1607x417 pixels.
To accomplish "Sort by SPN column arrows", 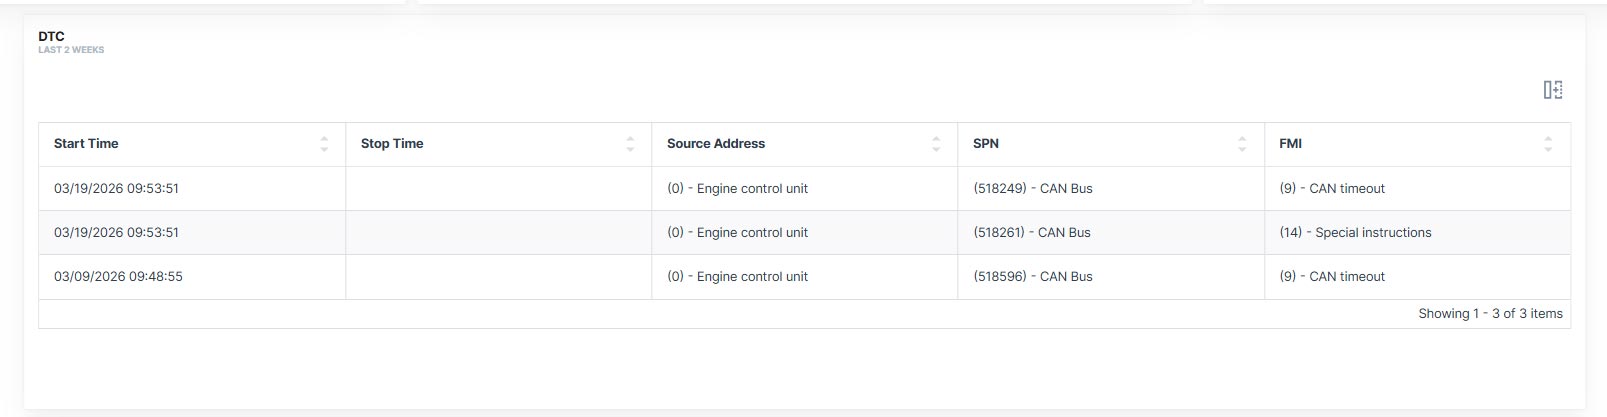I will click(x=1242, y=144).
